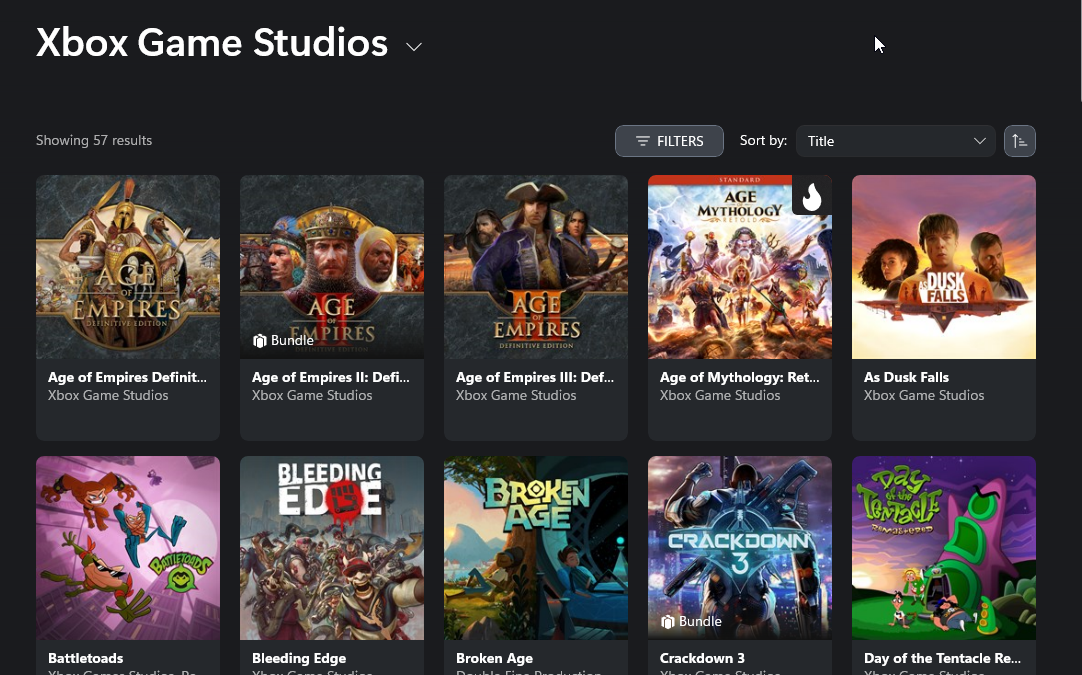Open Age of Empires Definitive Edition cover art
The width and height of the screenshot is (1082, 675).
pyautogui.click(x=128, y=267)
